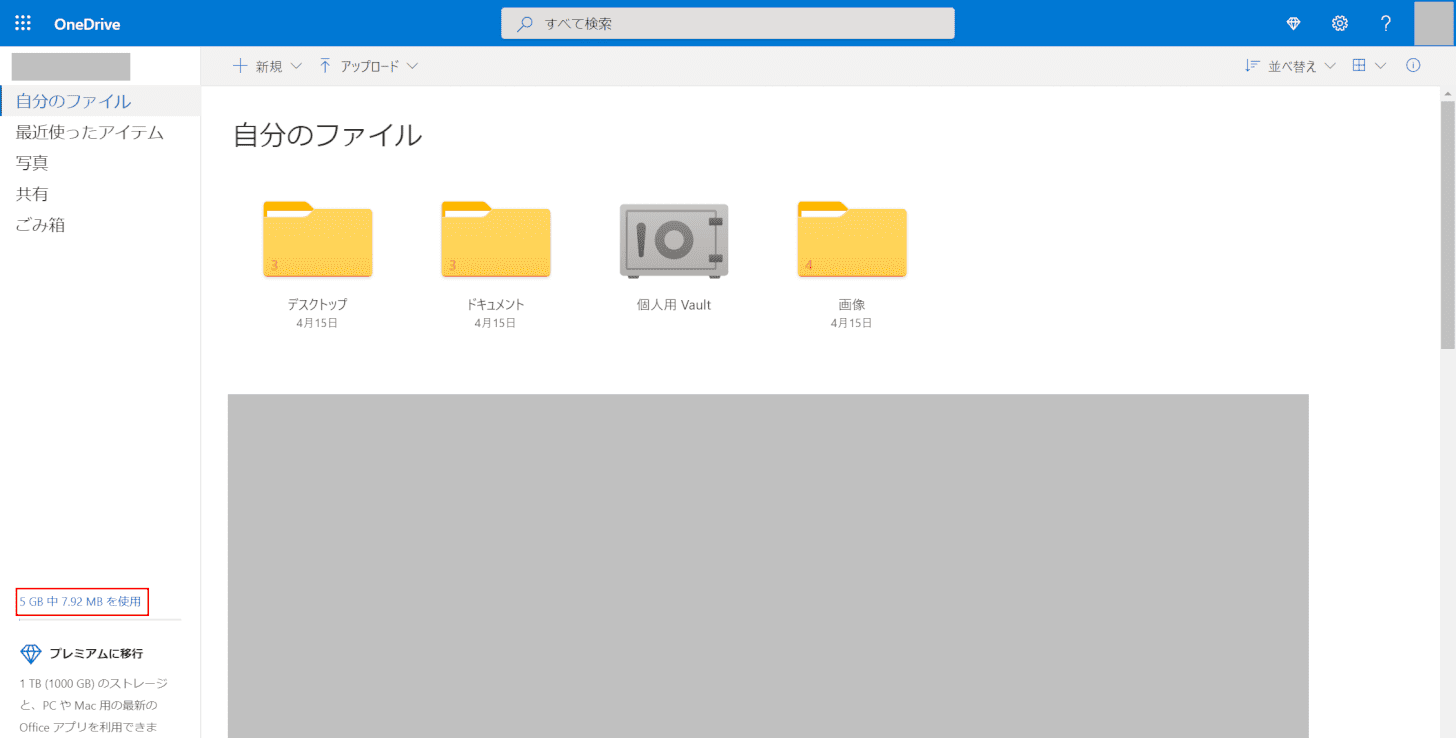The width and height of the screenshot is (1456, 738).
Task: Open the premium diamond icon in header
Action: [x=1293, y=24]
